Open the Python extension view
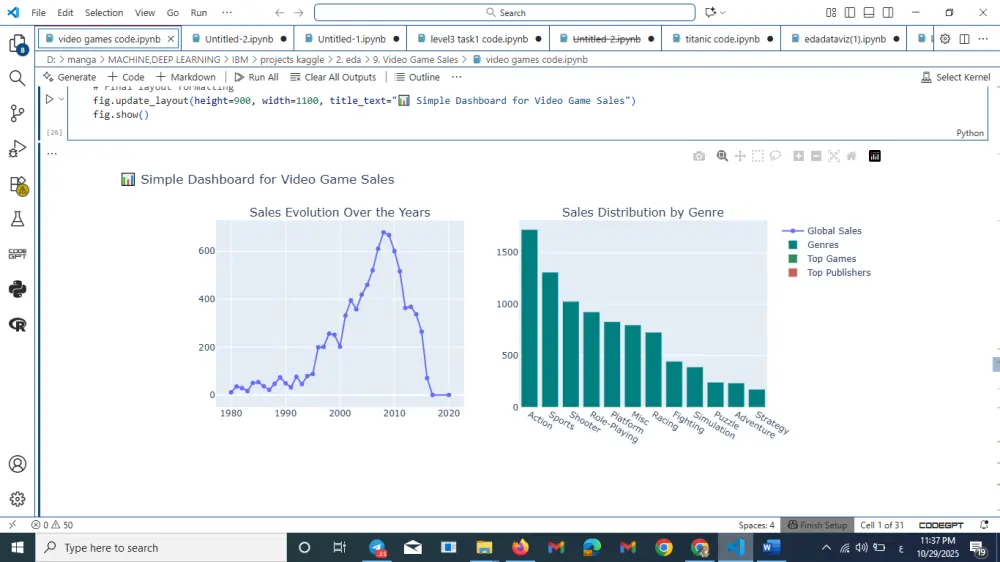This screenshot has height=562, width=1000. (x=17, y=289)
